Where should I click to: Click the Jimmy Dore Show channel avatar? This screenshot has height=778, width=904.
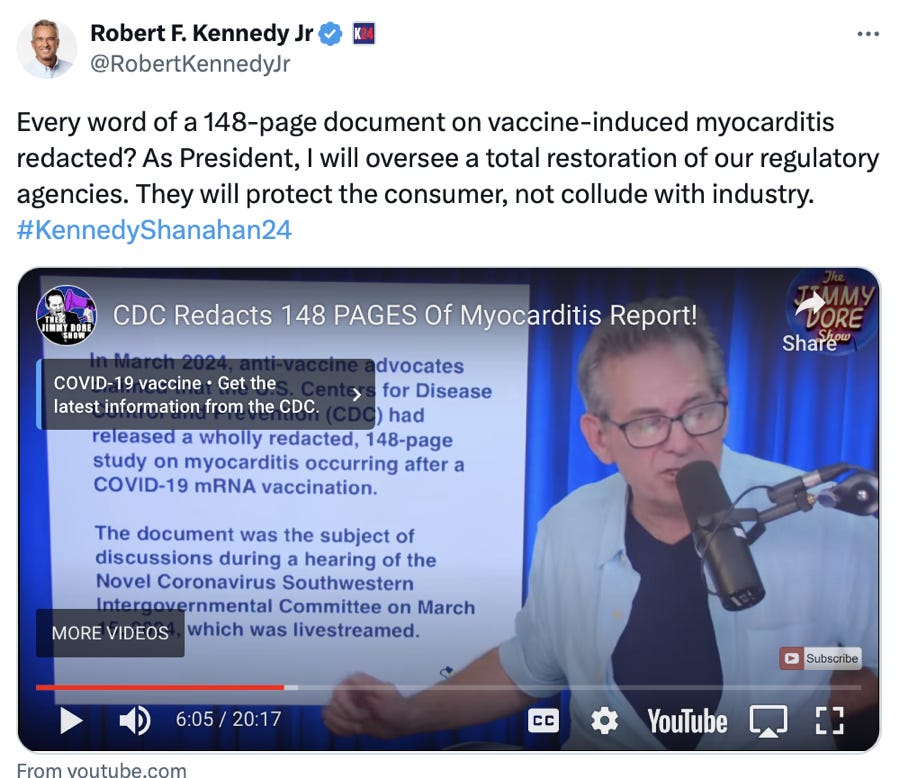pyautogui.click(x=66, y=315)
